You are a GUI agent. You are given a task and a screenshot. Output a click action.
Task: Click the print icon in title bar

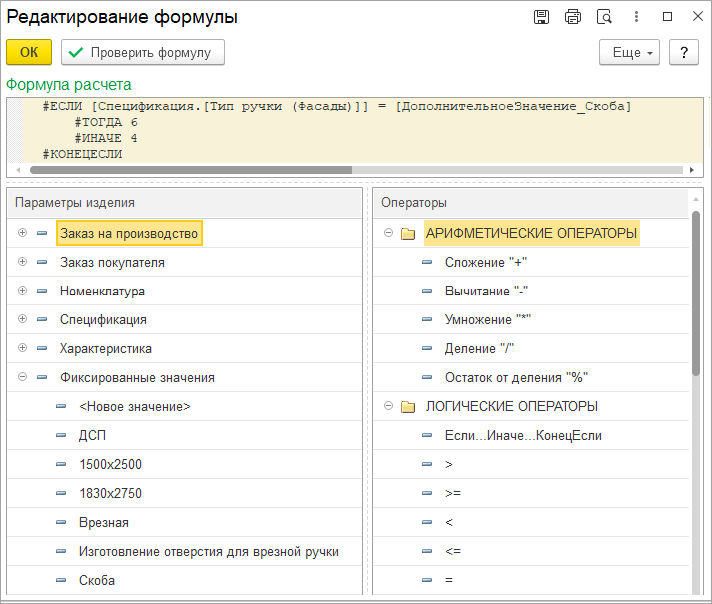point(572,17)
